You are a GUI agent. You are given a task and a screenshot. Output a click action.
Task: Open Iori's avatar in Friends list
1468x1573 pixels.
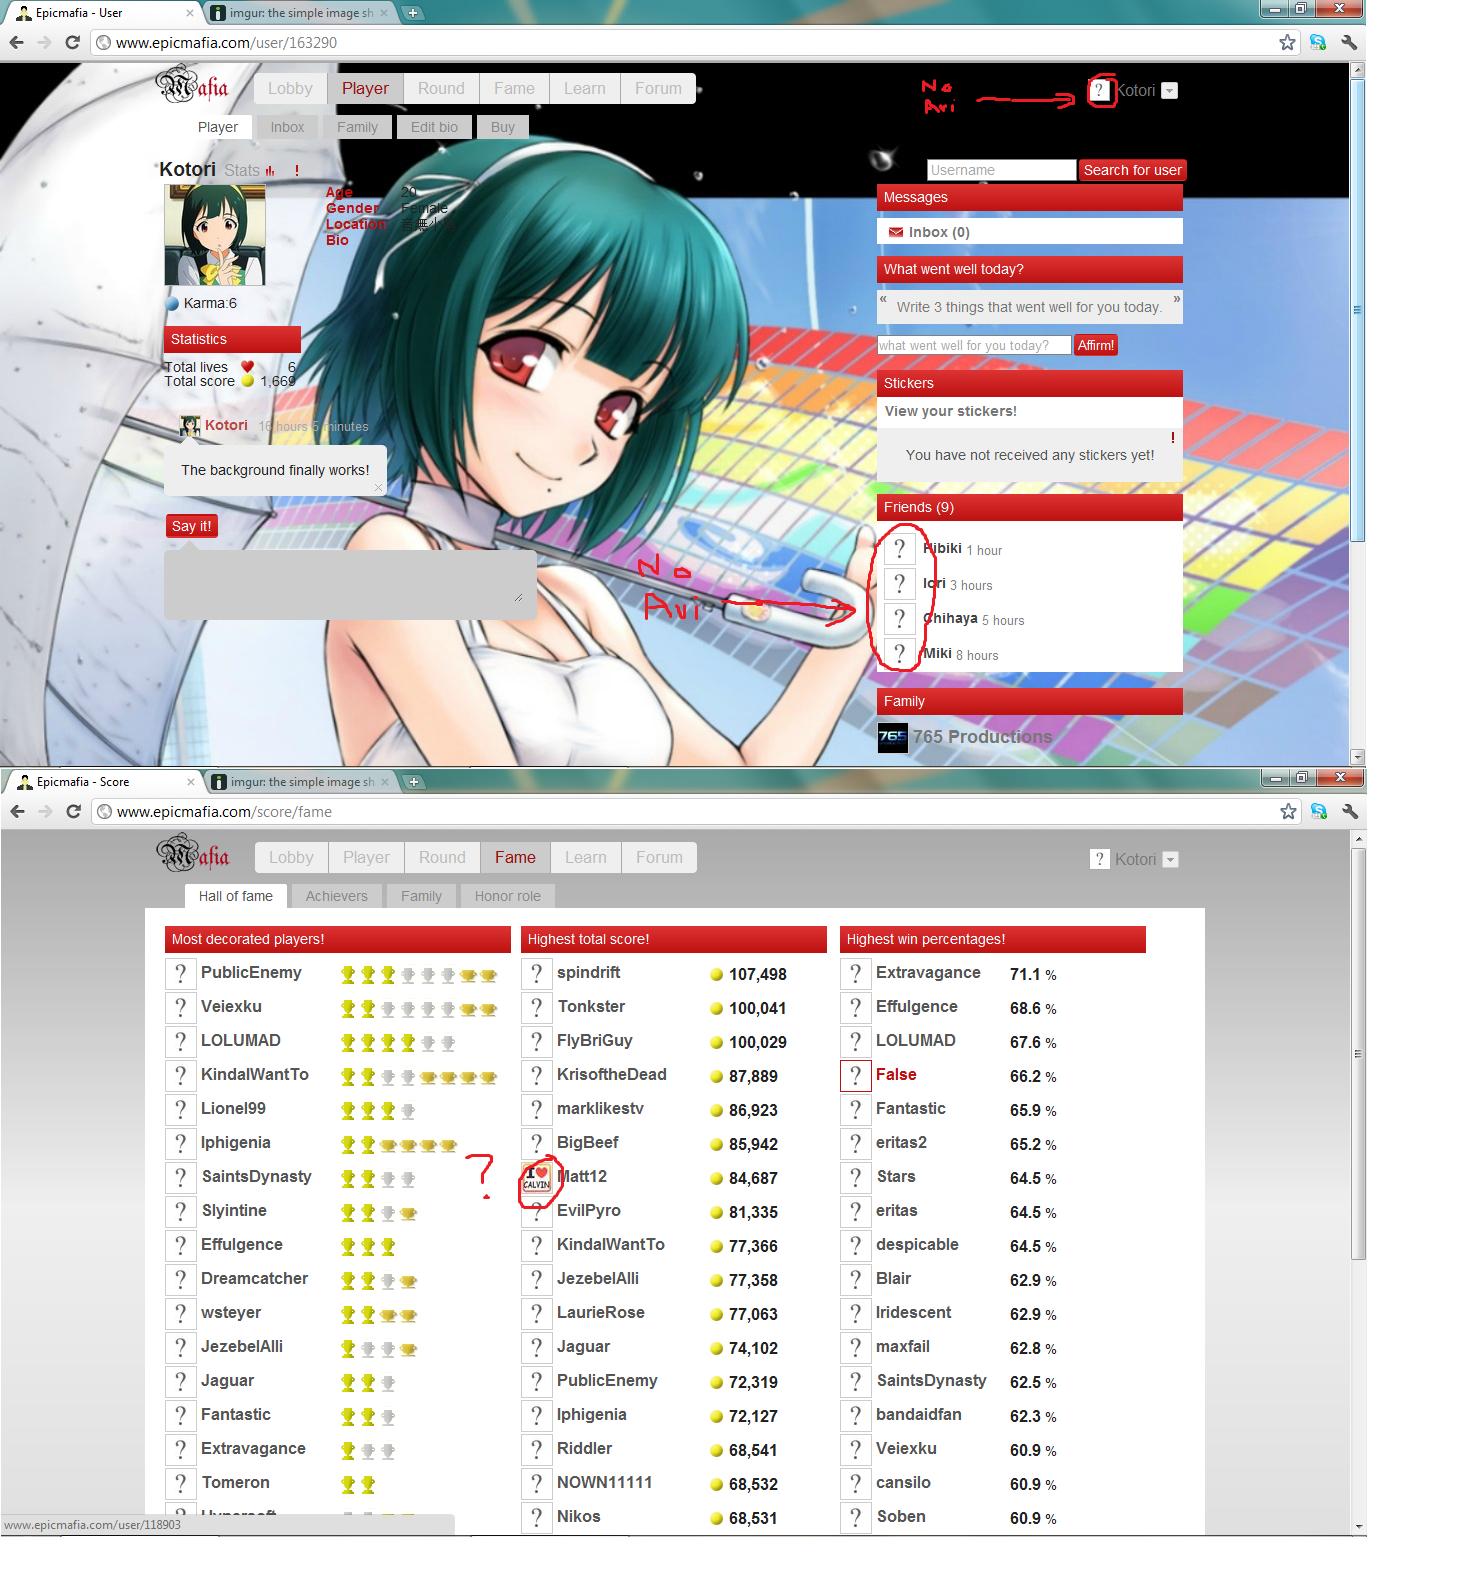899,583
